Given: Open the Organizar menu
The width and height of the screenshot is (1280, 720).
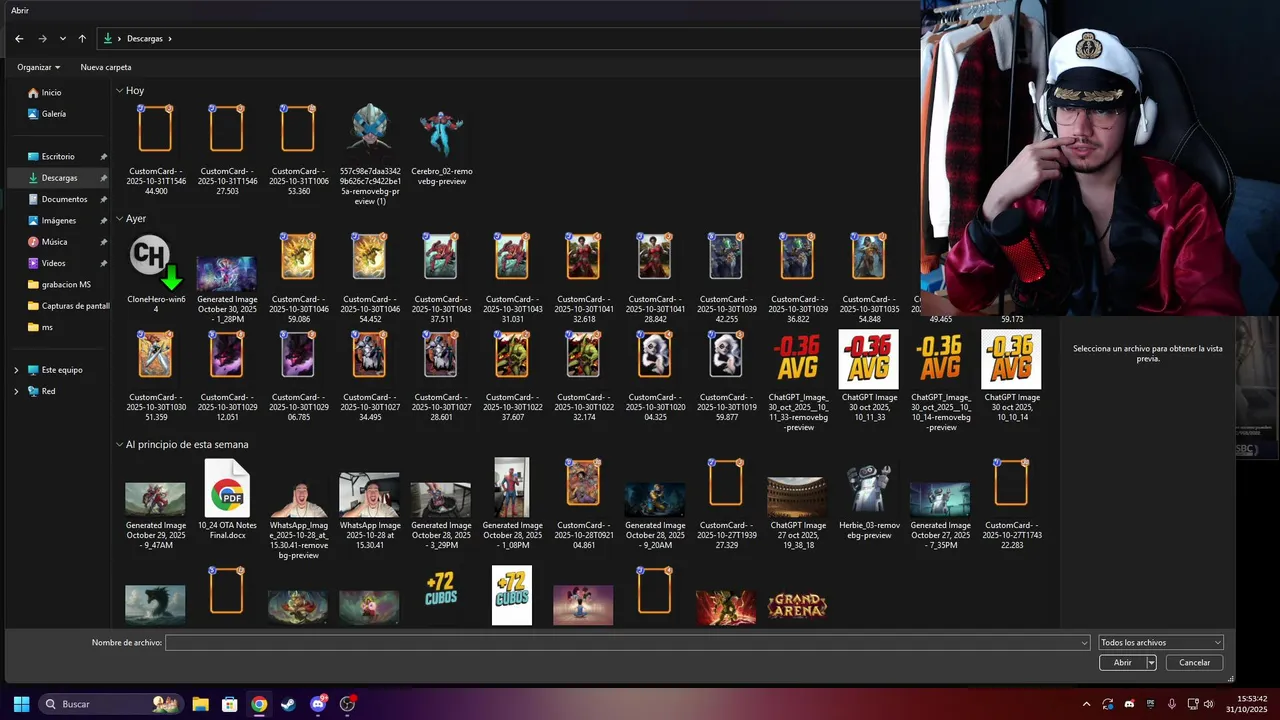Looking at the screenshot, I should click(x=38, y=67).
